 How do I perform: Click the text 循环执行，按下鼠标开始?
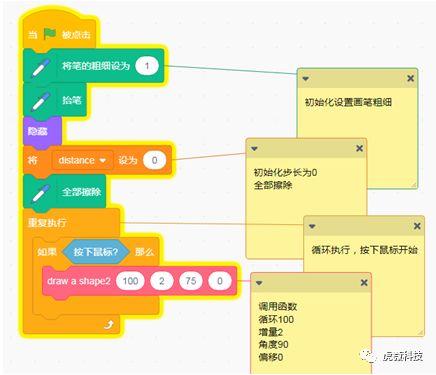[x=365, y=249]
